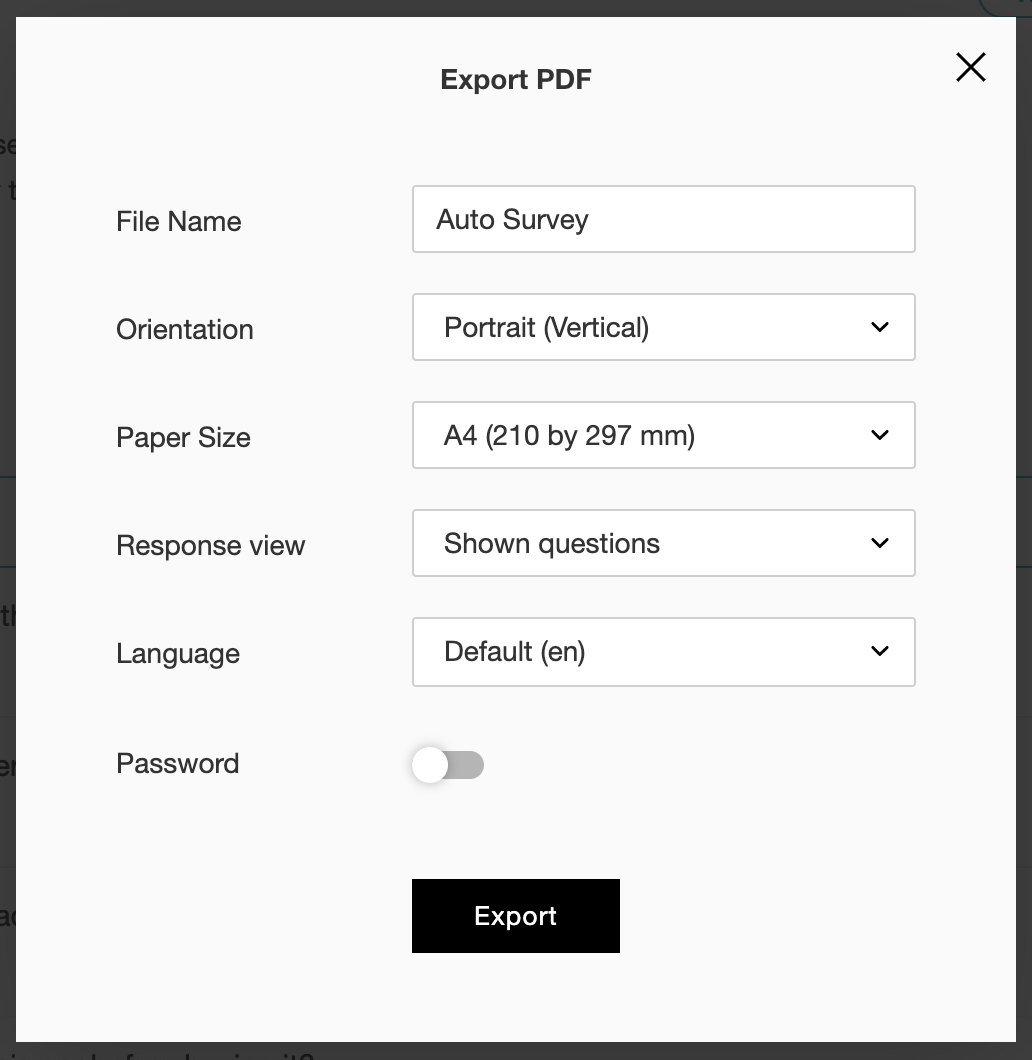The image size is (1032, 1060).
Task: Click the chevron arrow in Orientation field
Action: (x=880, y=327)
